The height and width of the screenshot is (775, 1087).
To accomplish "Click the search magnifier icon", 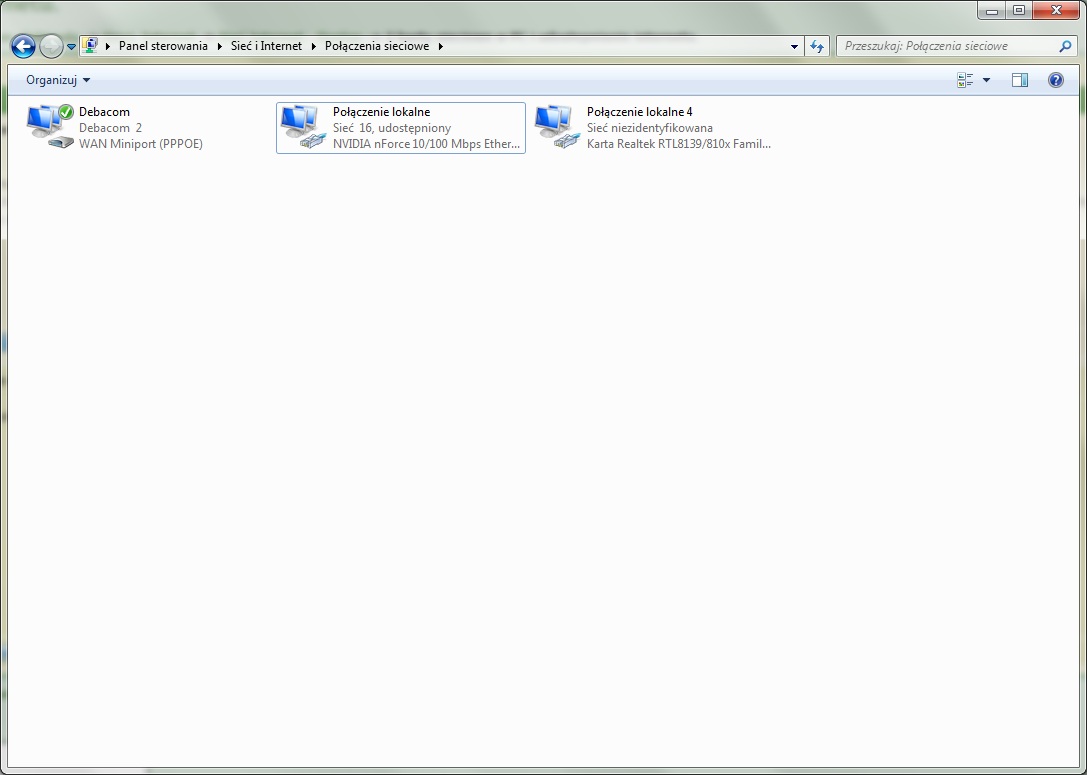I will coord(1065,46).
